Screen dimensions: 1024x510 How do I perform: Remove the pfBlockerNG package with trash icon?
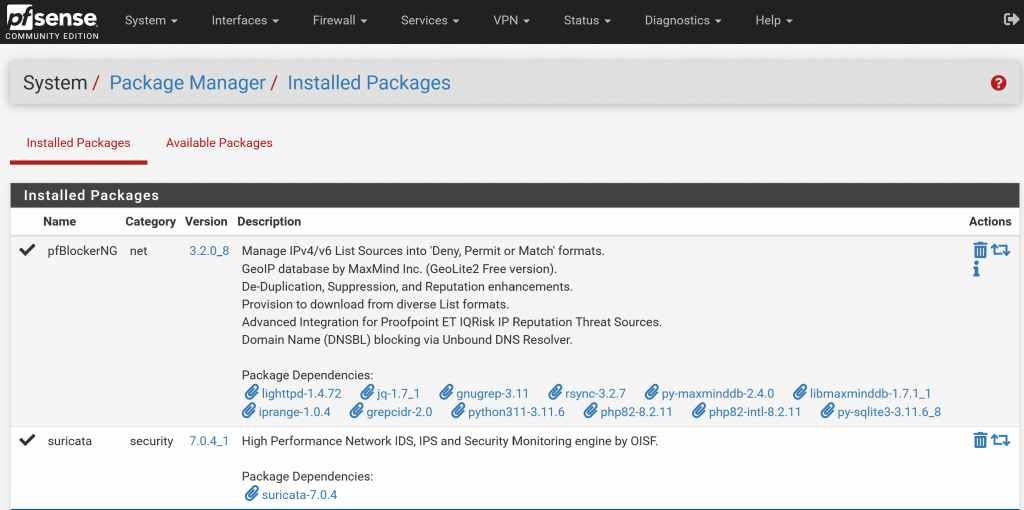980,250
